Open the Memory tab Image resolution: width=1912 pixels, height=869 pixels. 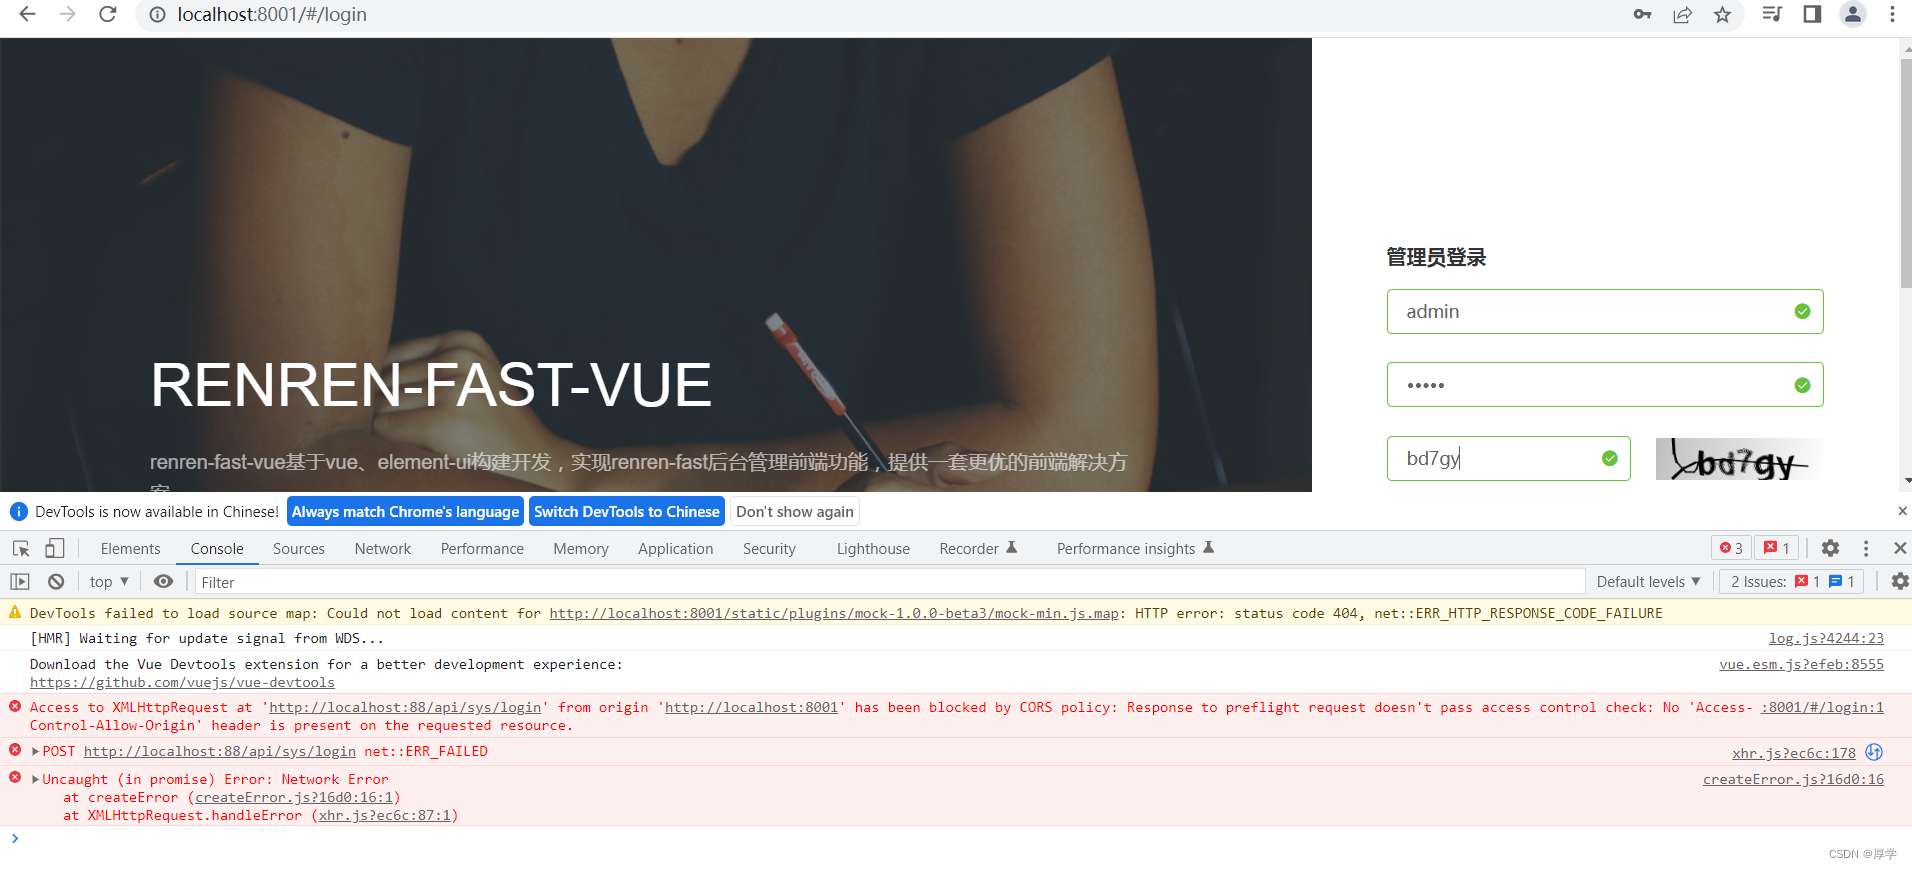(x=581, y=548)
